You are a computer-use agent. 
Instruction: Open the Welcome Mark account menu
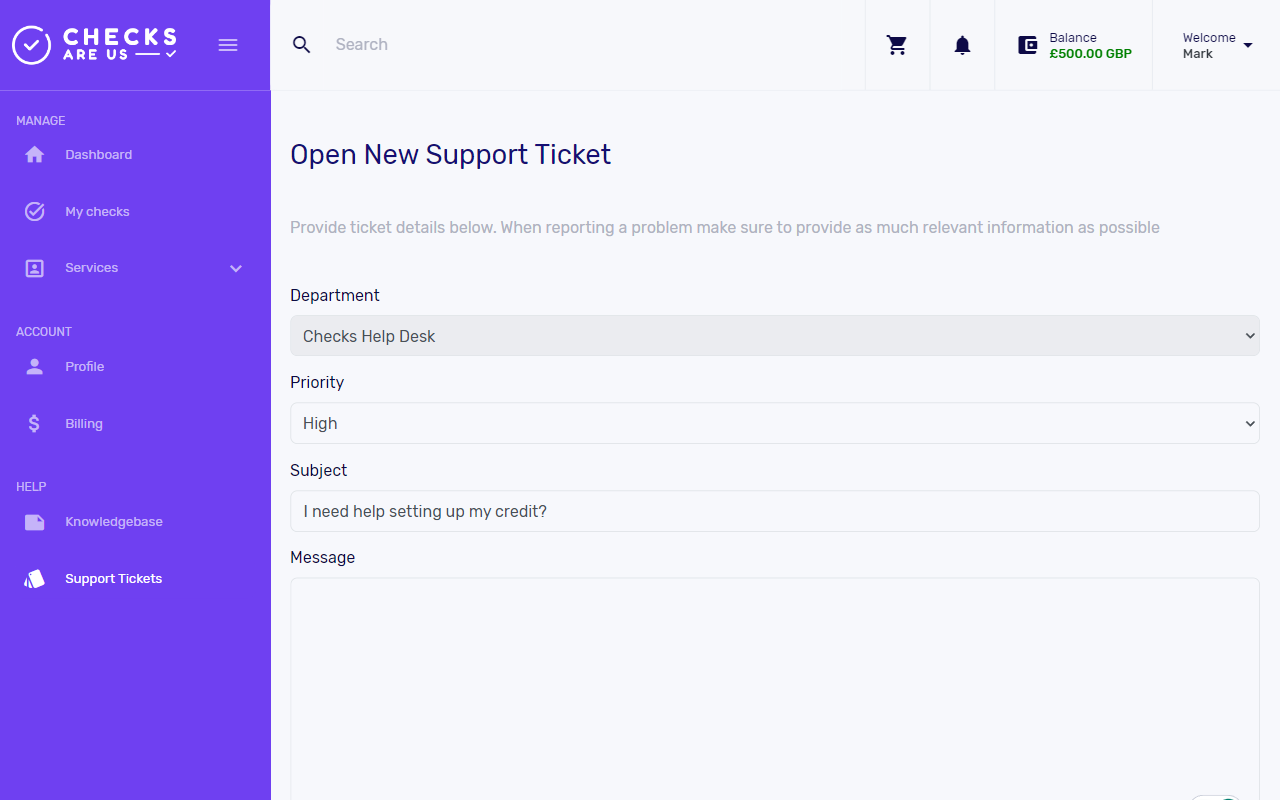pyautogui.click(x=1215, y=45)
